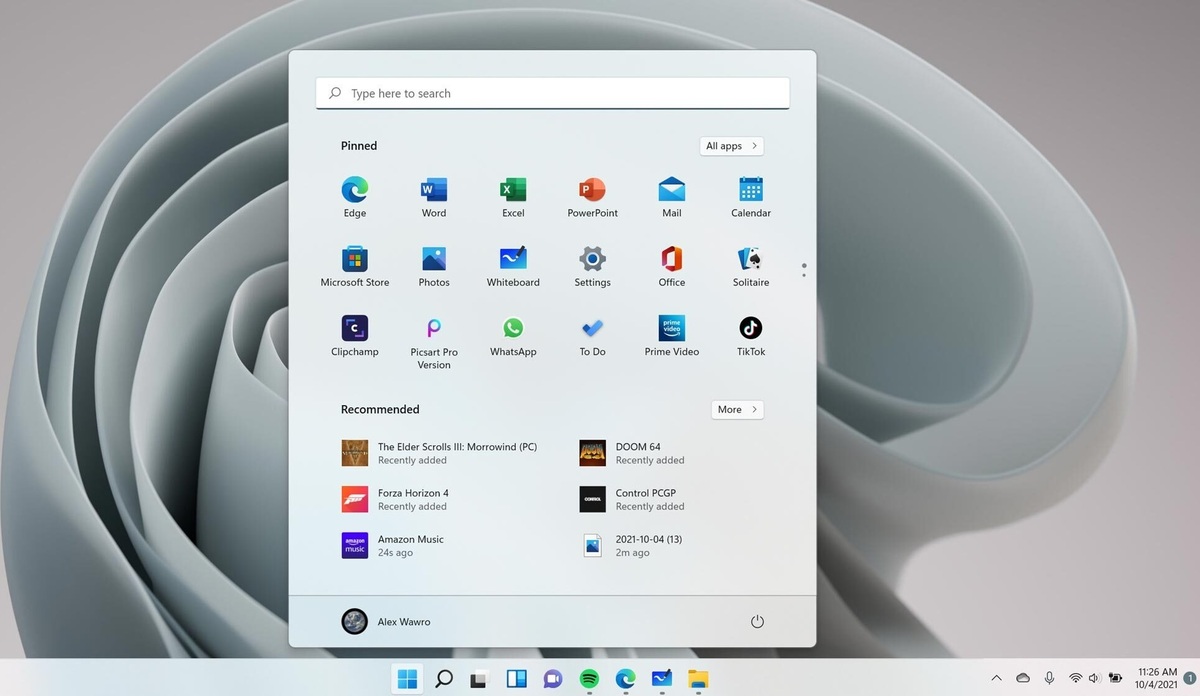
Task: Click the OneDrive cloud tray icon
Action: click(x=1023, y=678)
